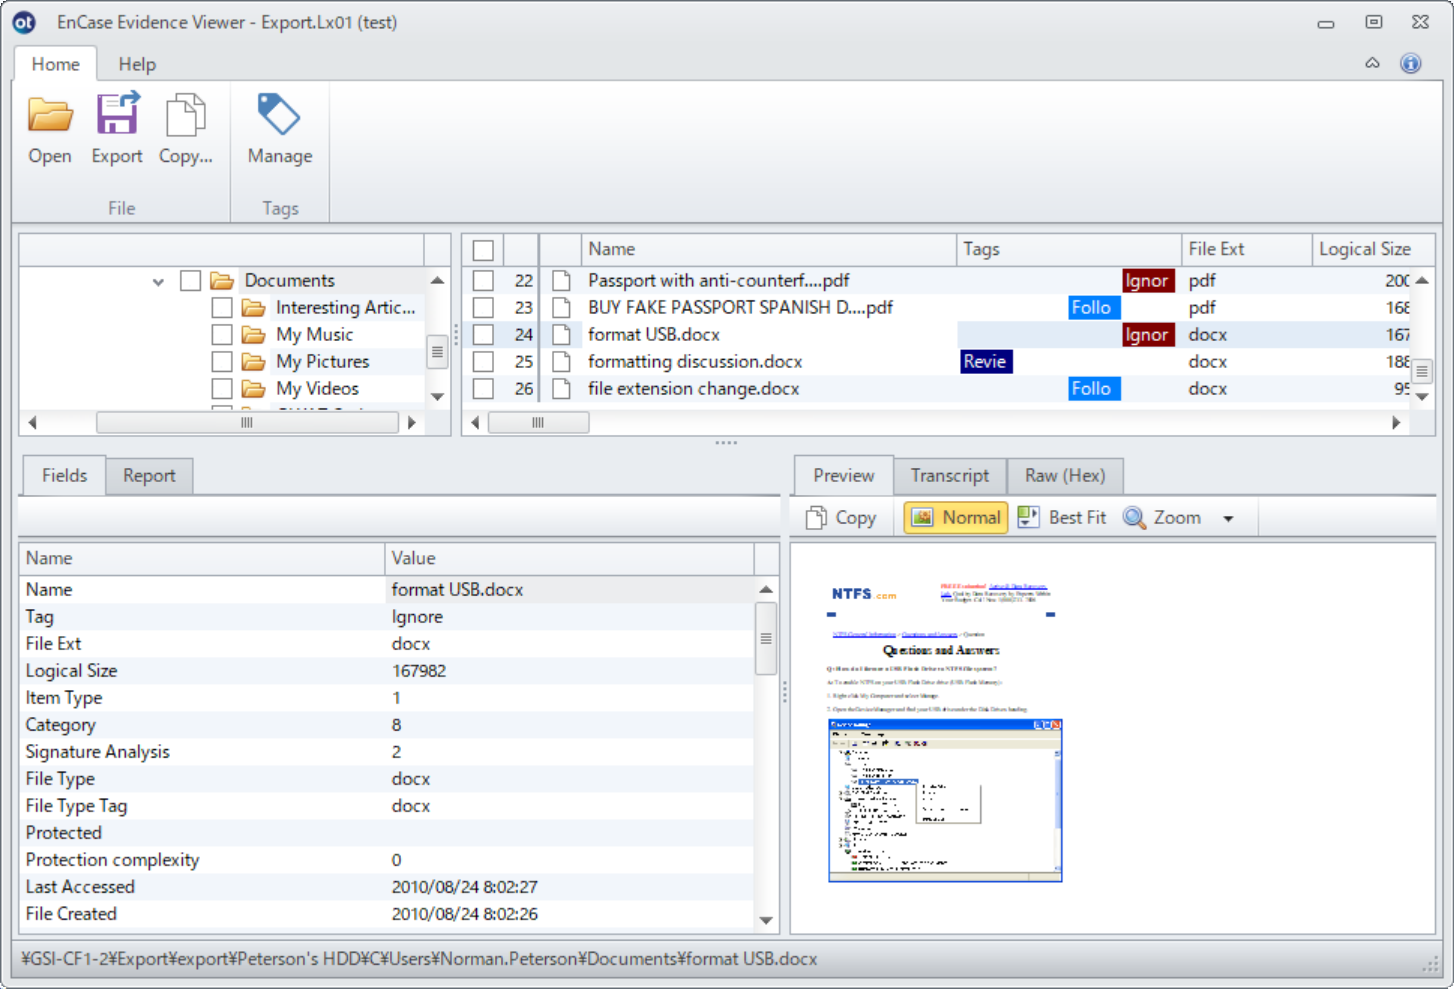Click file icon of Passport with anti-counterf pdf
The image size is (1454, 989).
pos(562,280)
